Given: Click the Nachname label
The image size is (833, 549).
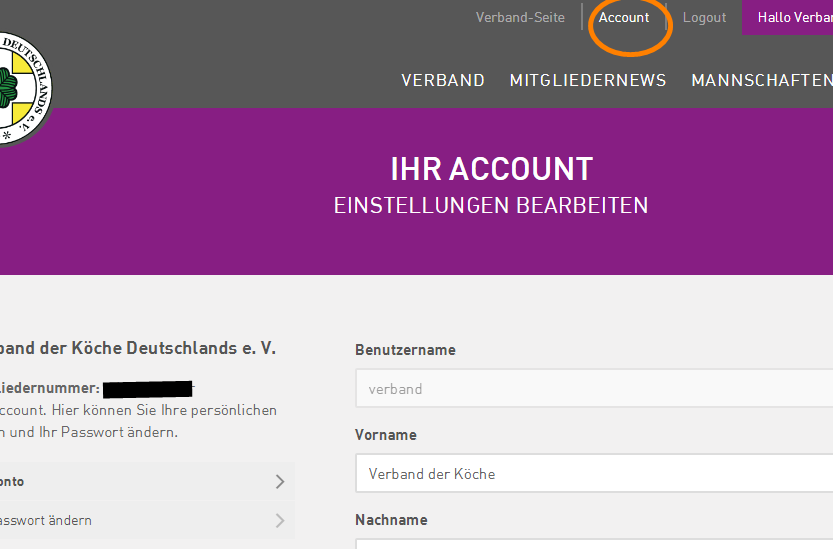Looking at the screenshot, I should click(391, 520).
